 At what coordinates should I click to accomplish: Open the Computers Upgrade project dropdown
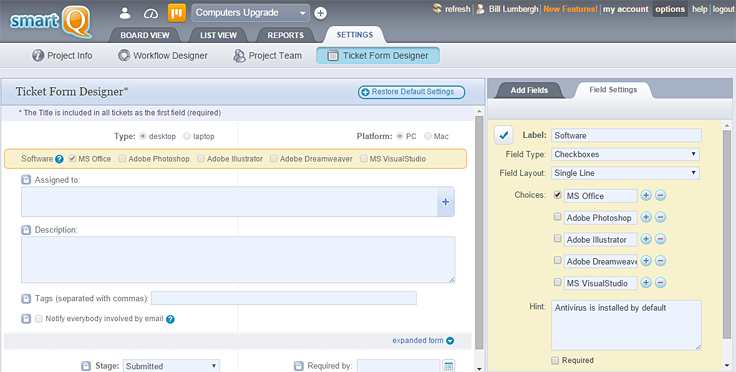[250, 13]
